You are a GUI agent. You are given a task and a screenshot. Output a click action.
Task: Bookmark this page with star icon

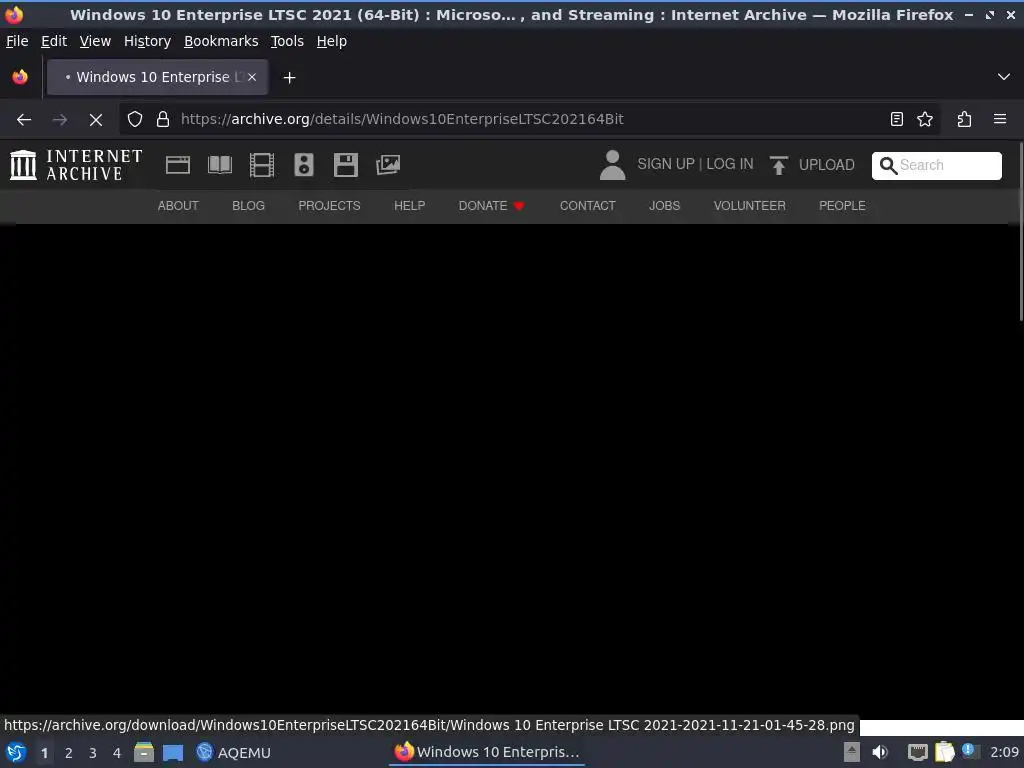[925, 120]
